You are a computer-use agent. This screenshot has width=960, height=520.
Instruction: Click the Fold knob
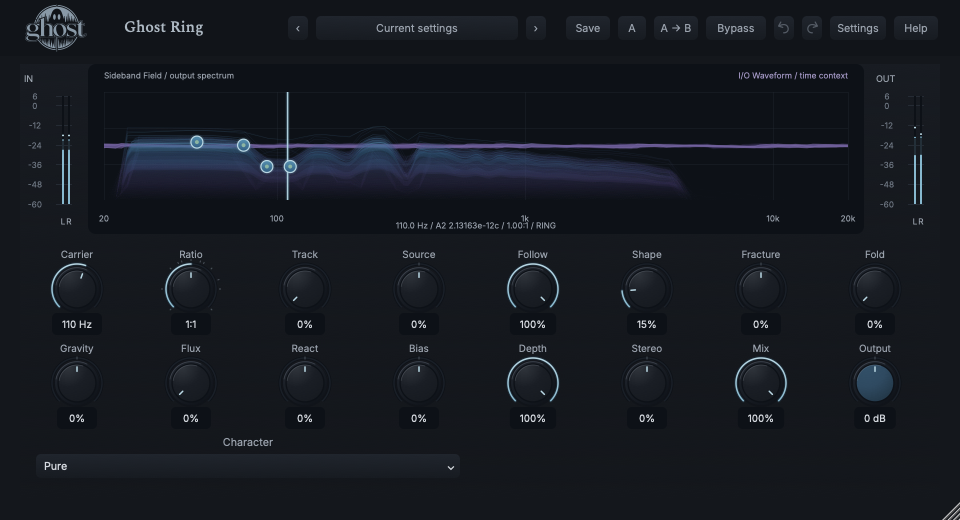pos(874,288)
